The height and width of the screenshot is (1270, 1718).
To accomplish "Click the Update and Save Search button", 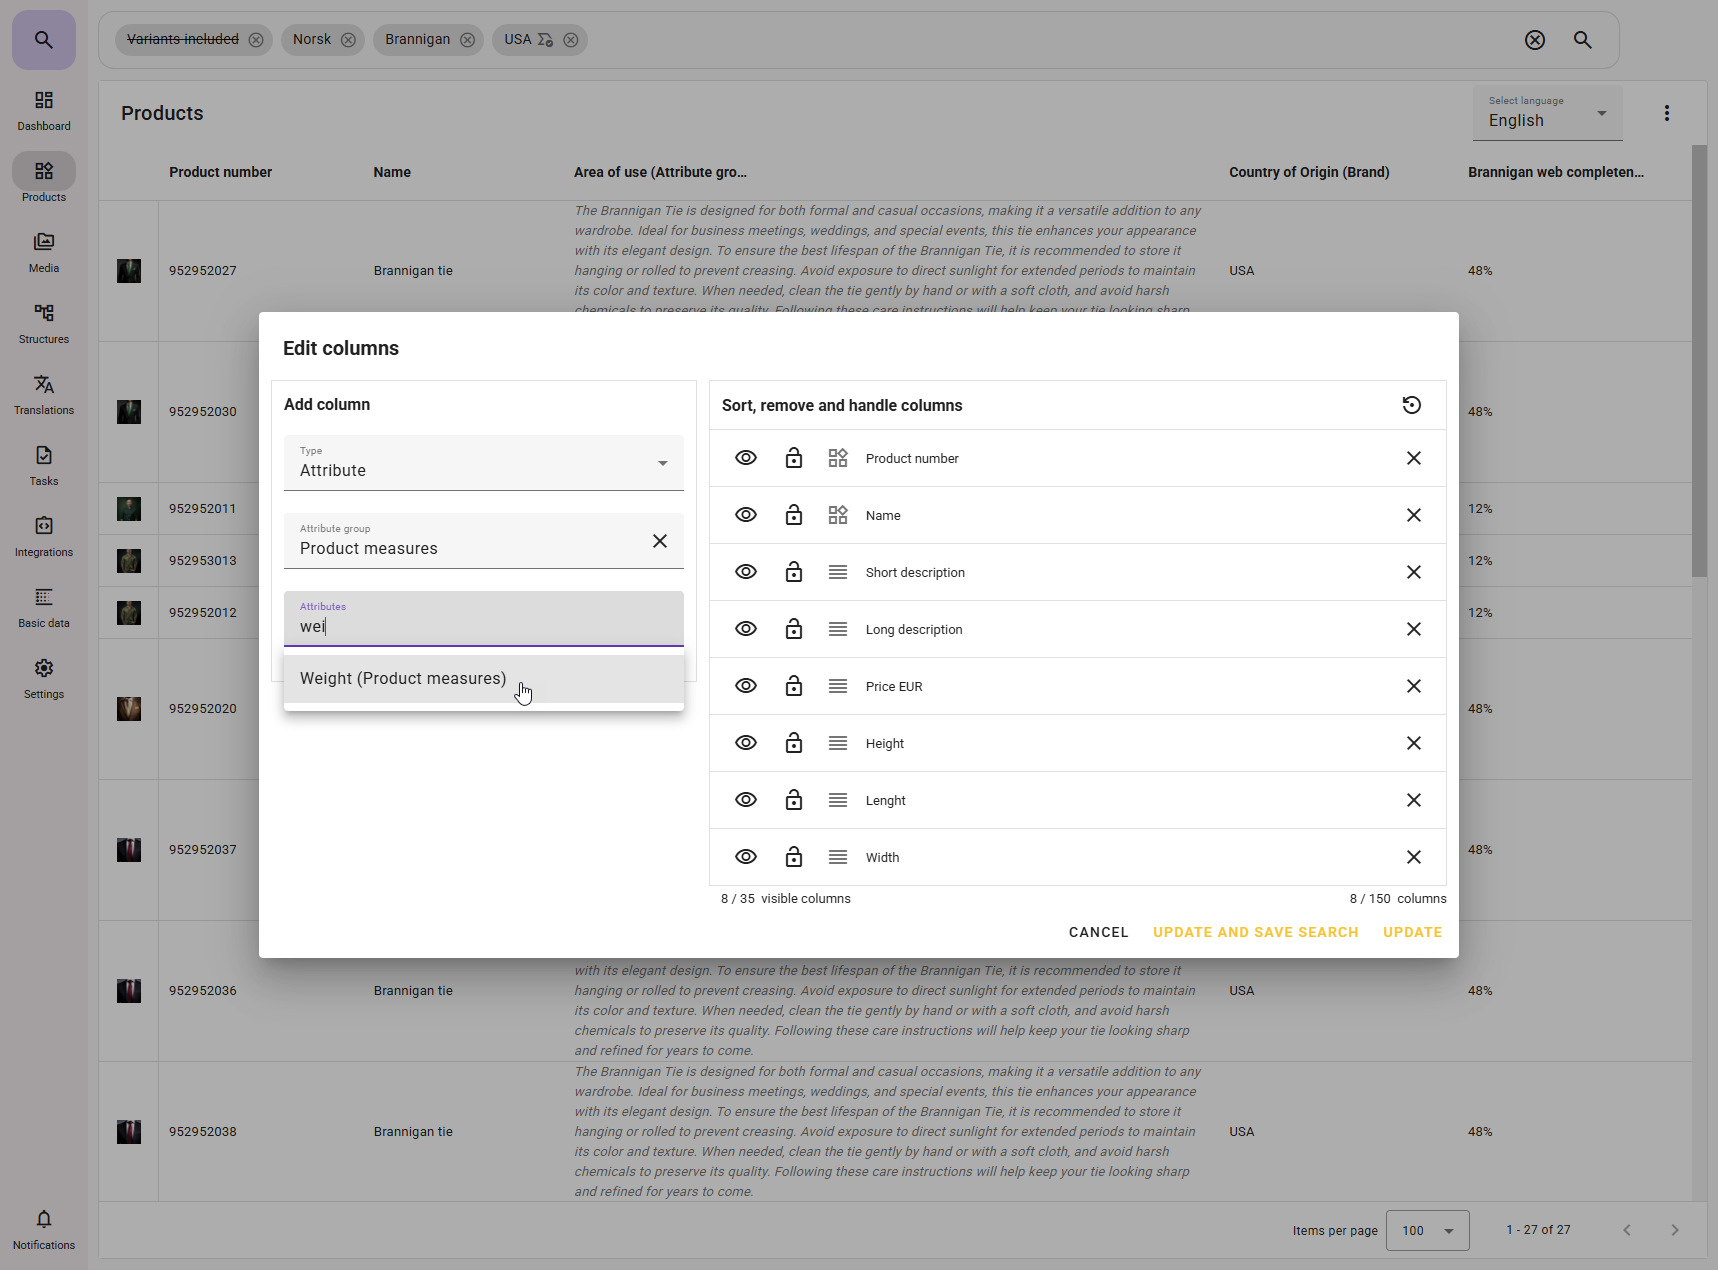I will (x=1255, y=932).
